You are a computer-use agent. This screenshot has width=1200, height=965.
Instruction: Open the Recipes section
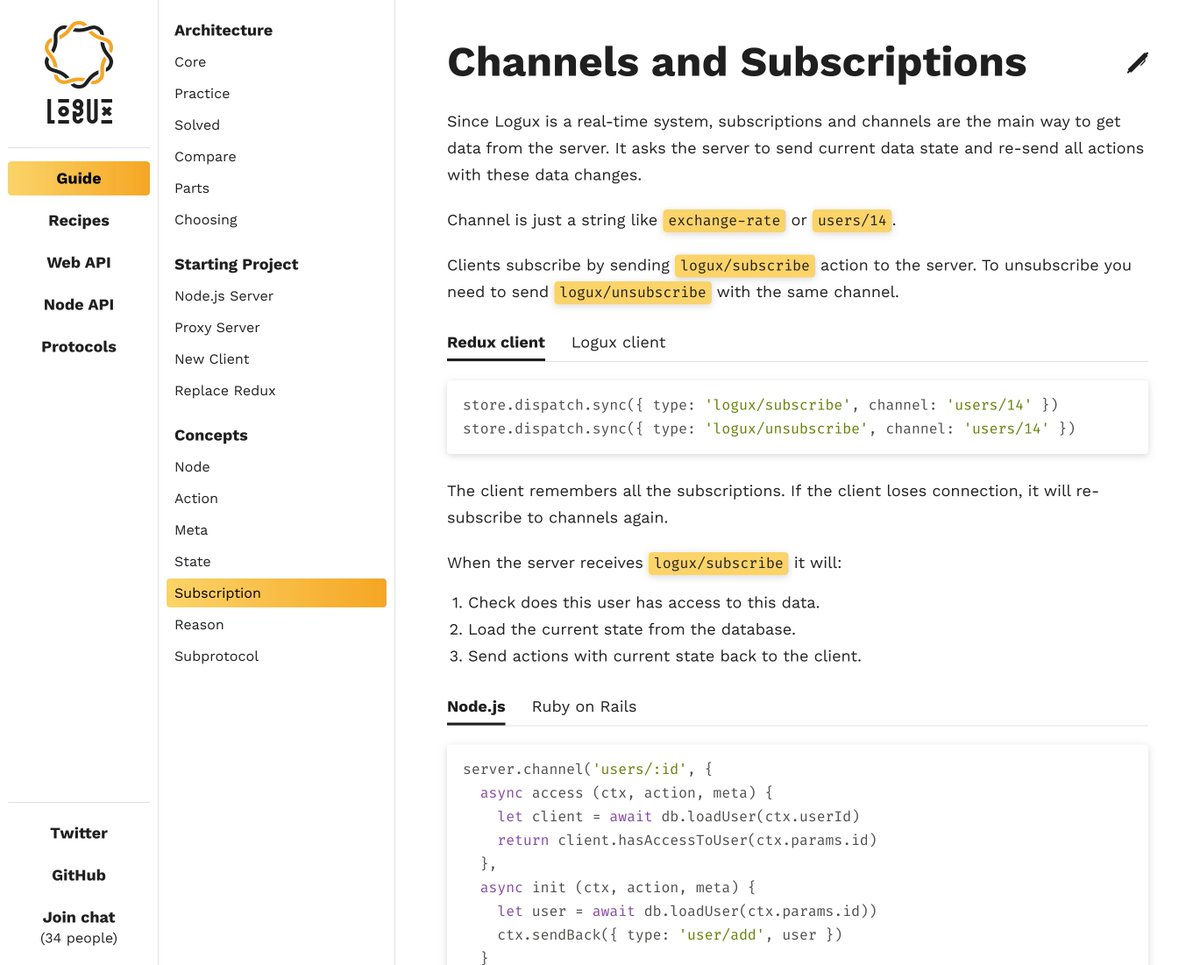[79, 220]
